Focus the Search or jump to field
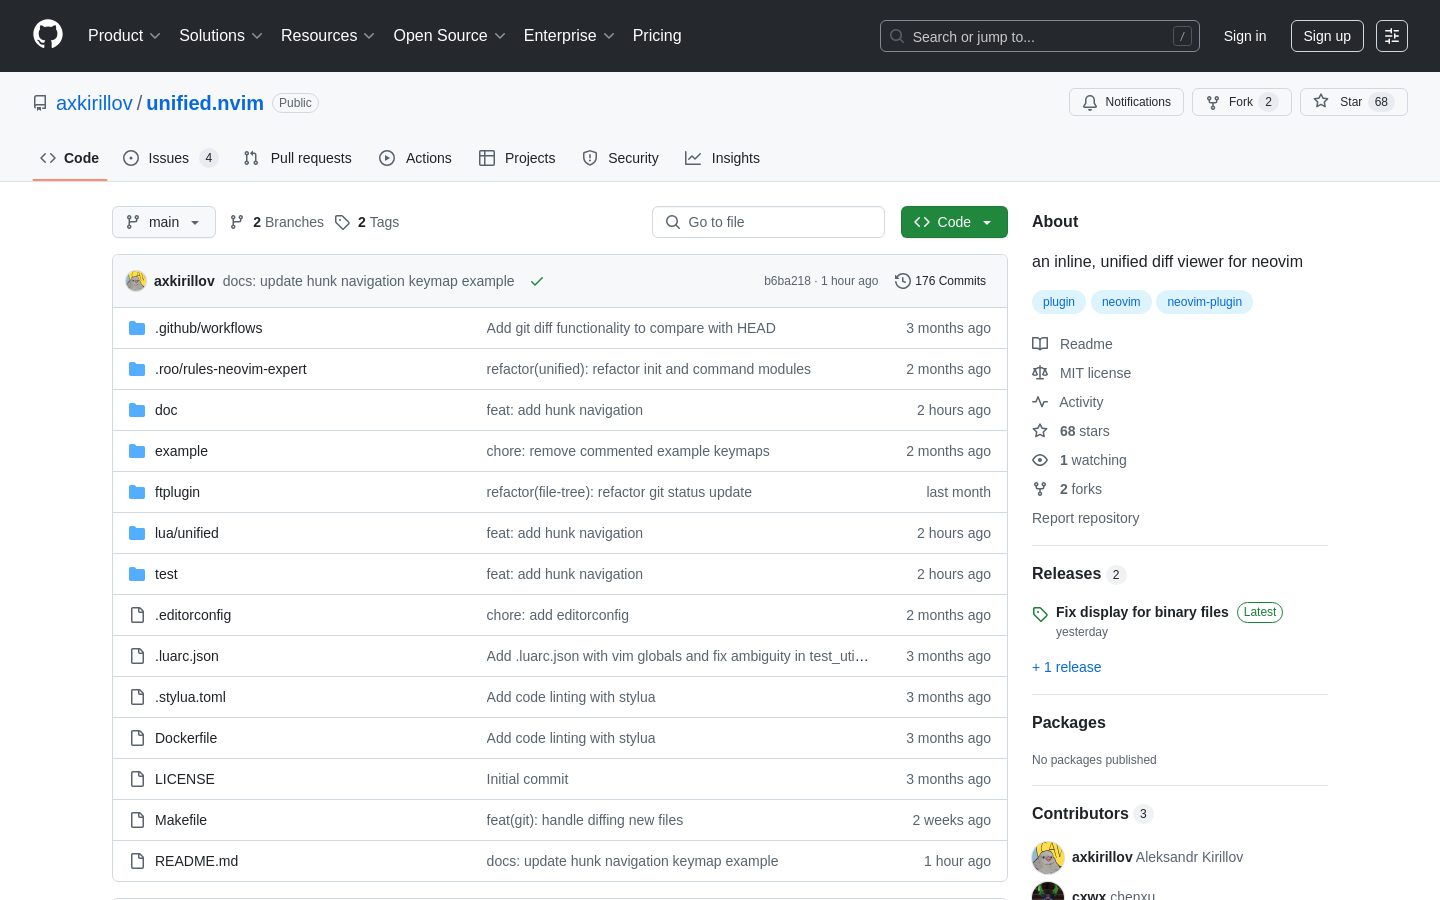The height and width of the screenshot is (900, 1440). tap(1040, 36)
